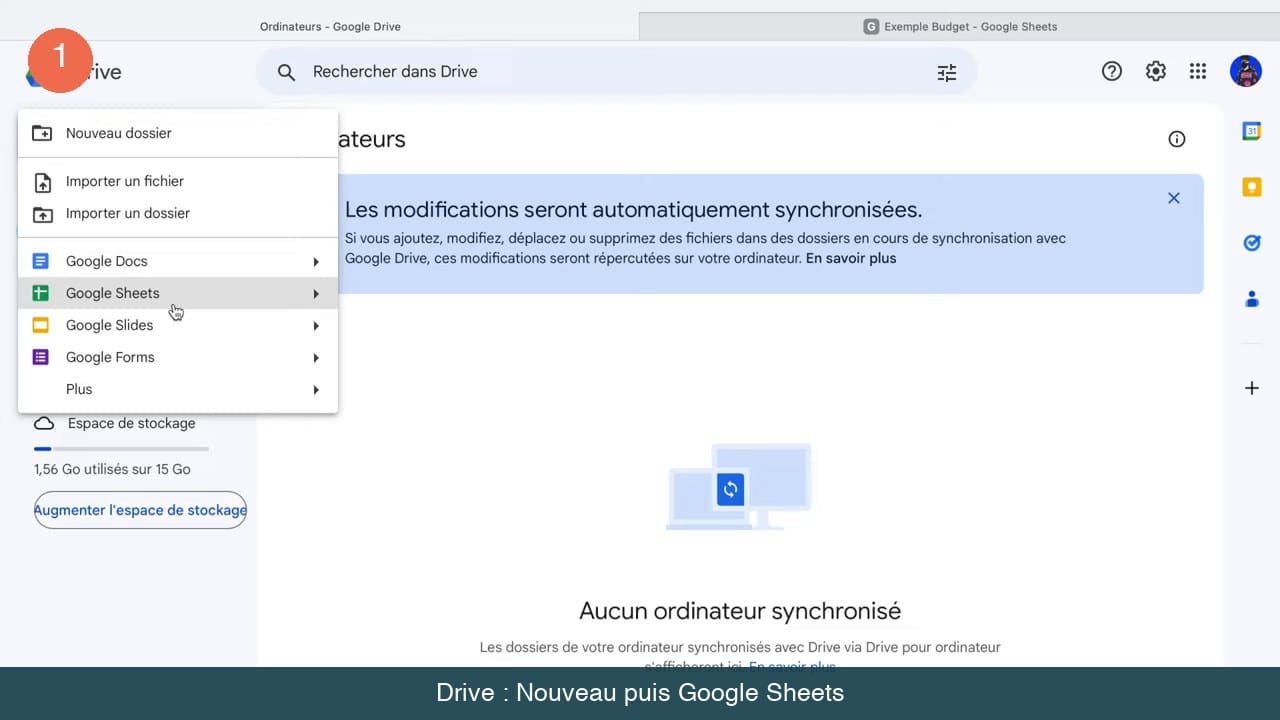Viewport: 1280px width, 720px height.
Task: Select Google Docs menu label
Action: click(106, 261)
